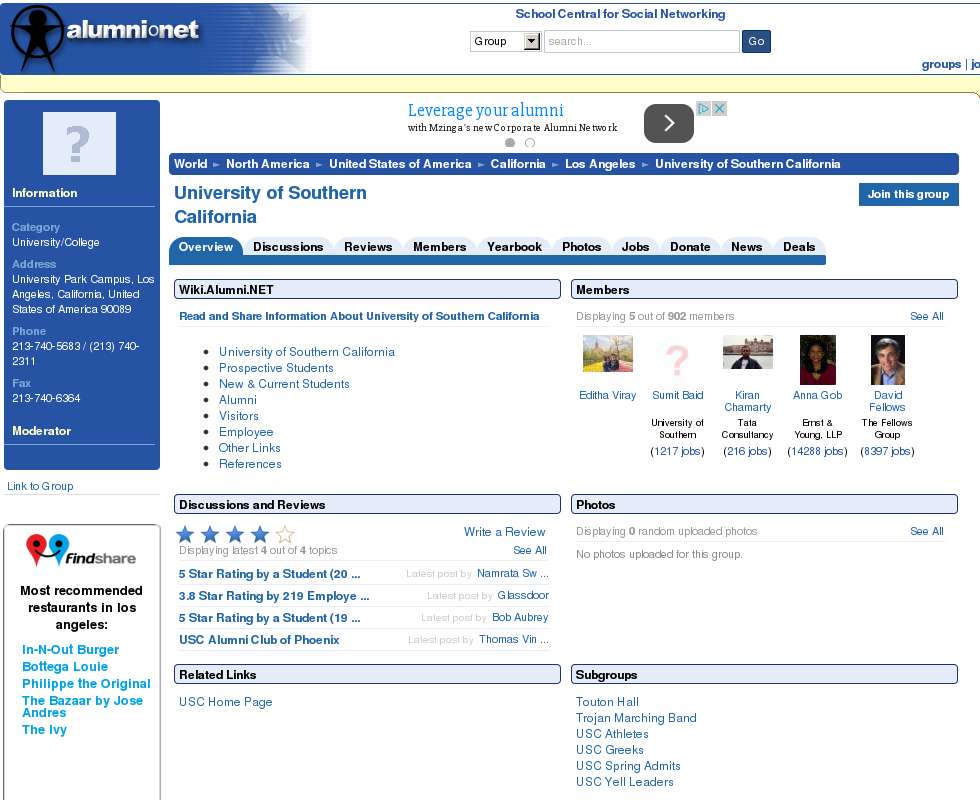
Task: Switch to the Yearbook tab
Action: point(514,247)
